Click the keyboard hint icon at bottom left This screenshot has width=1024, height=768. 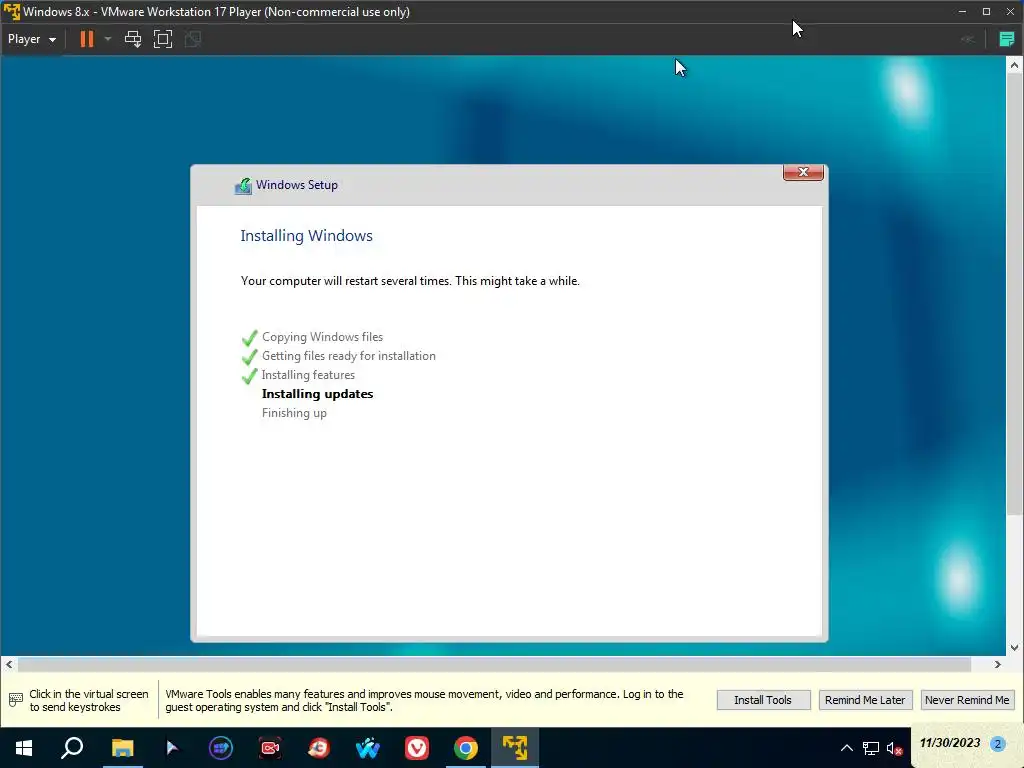pyautogui.click(x=16, y=700)
